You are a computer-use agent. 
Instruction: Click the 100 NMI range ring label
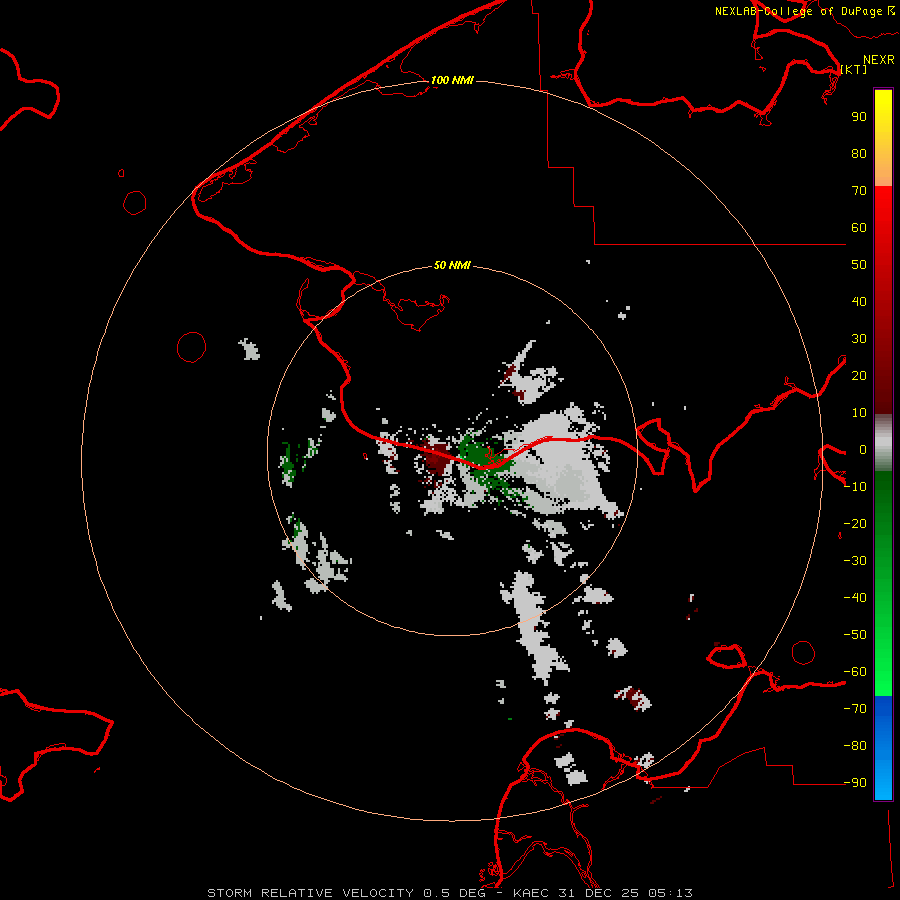pyautogui.click(x=452, y=80)
